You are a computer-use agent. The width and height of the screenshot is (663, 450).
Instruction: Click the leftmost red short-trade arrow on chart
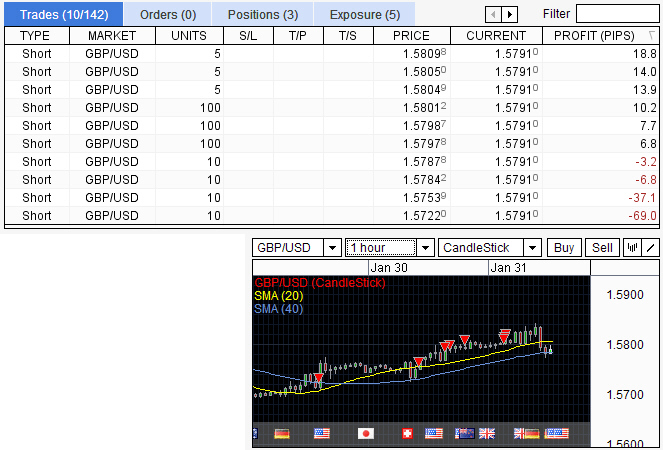[x=318, y=378]
